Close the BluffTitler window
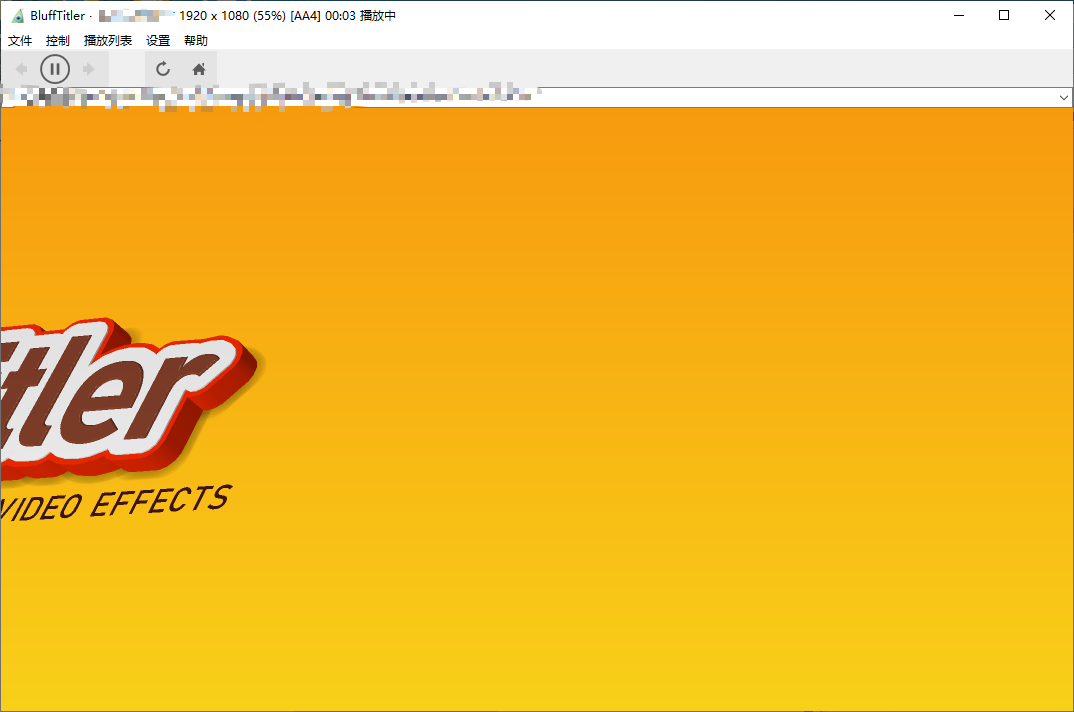 (x=1050, y=16)
